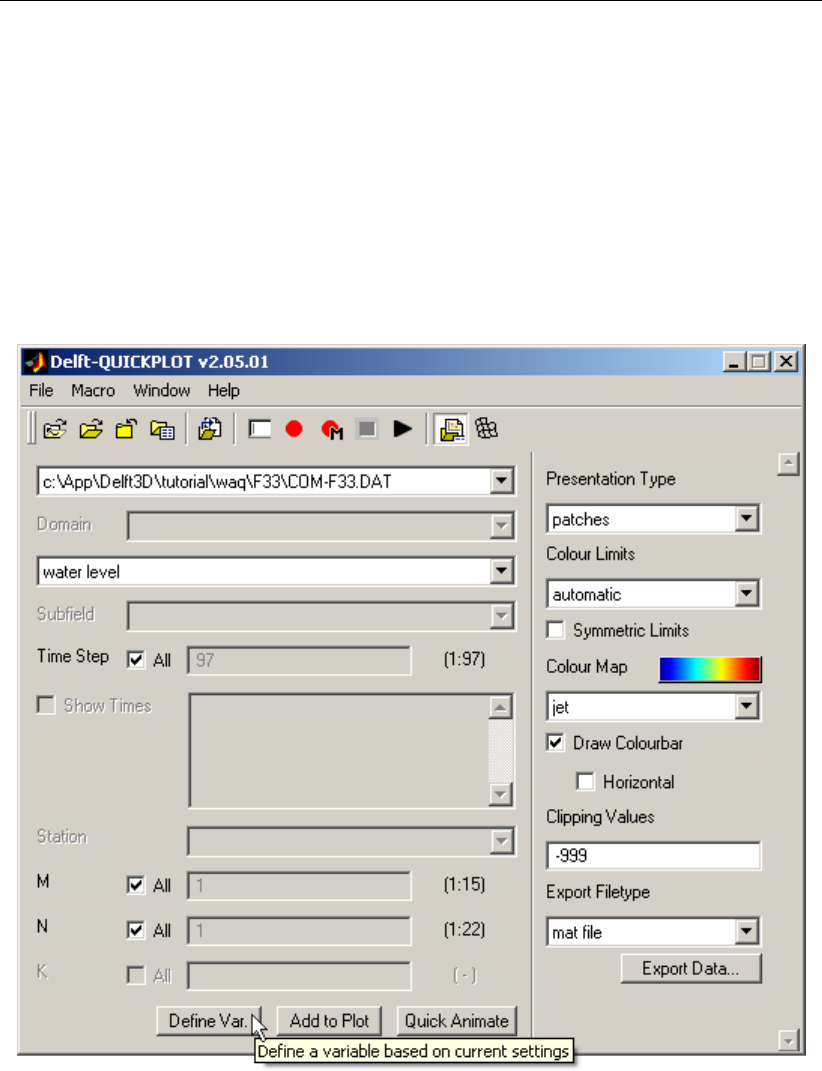Enable Horizontal colourbar checkbox
The height and width of the screenshot is (1071, 822).
pos(585,781)
